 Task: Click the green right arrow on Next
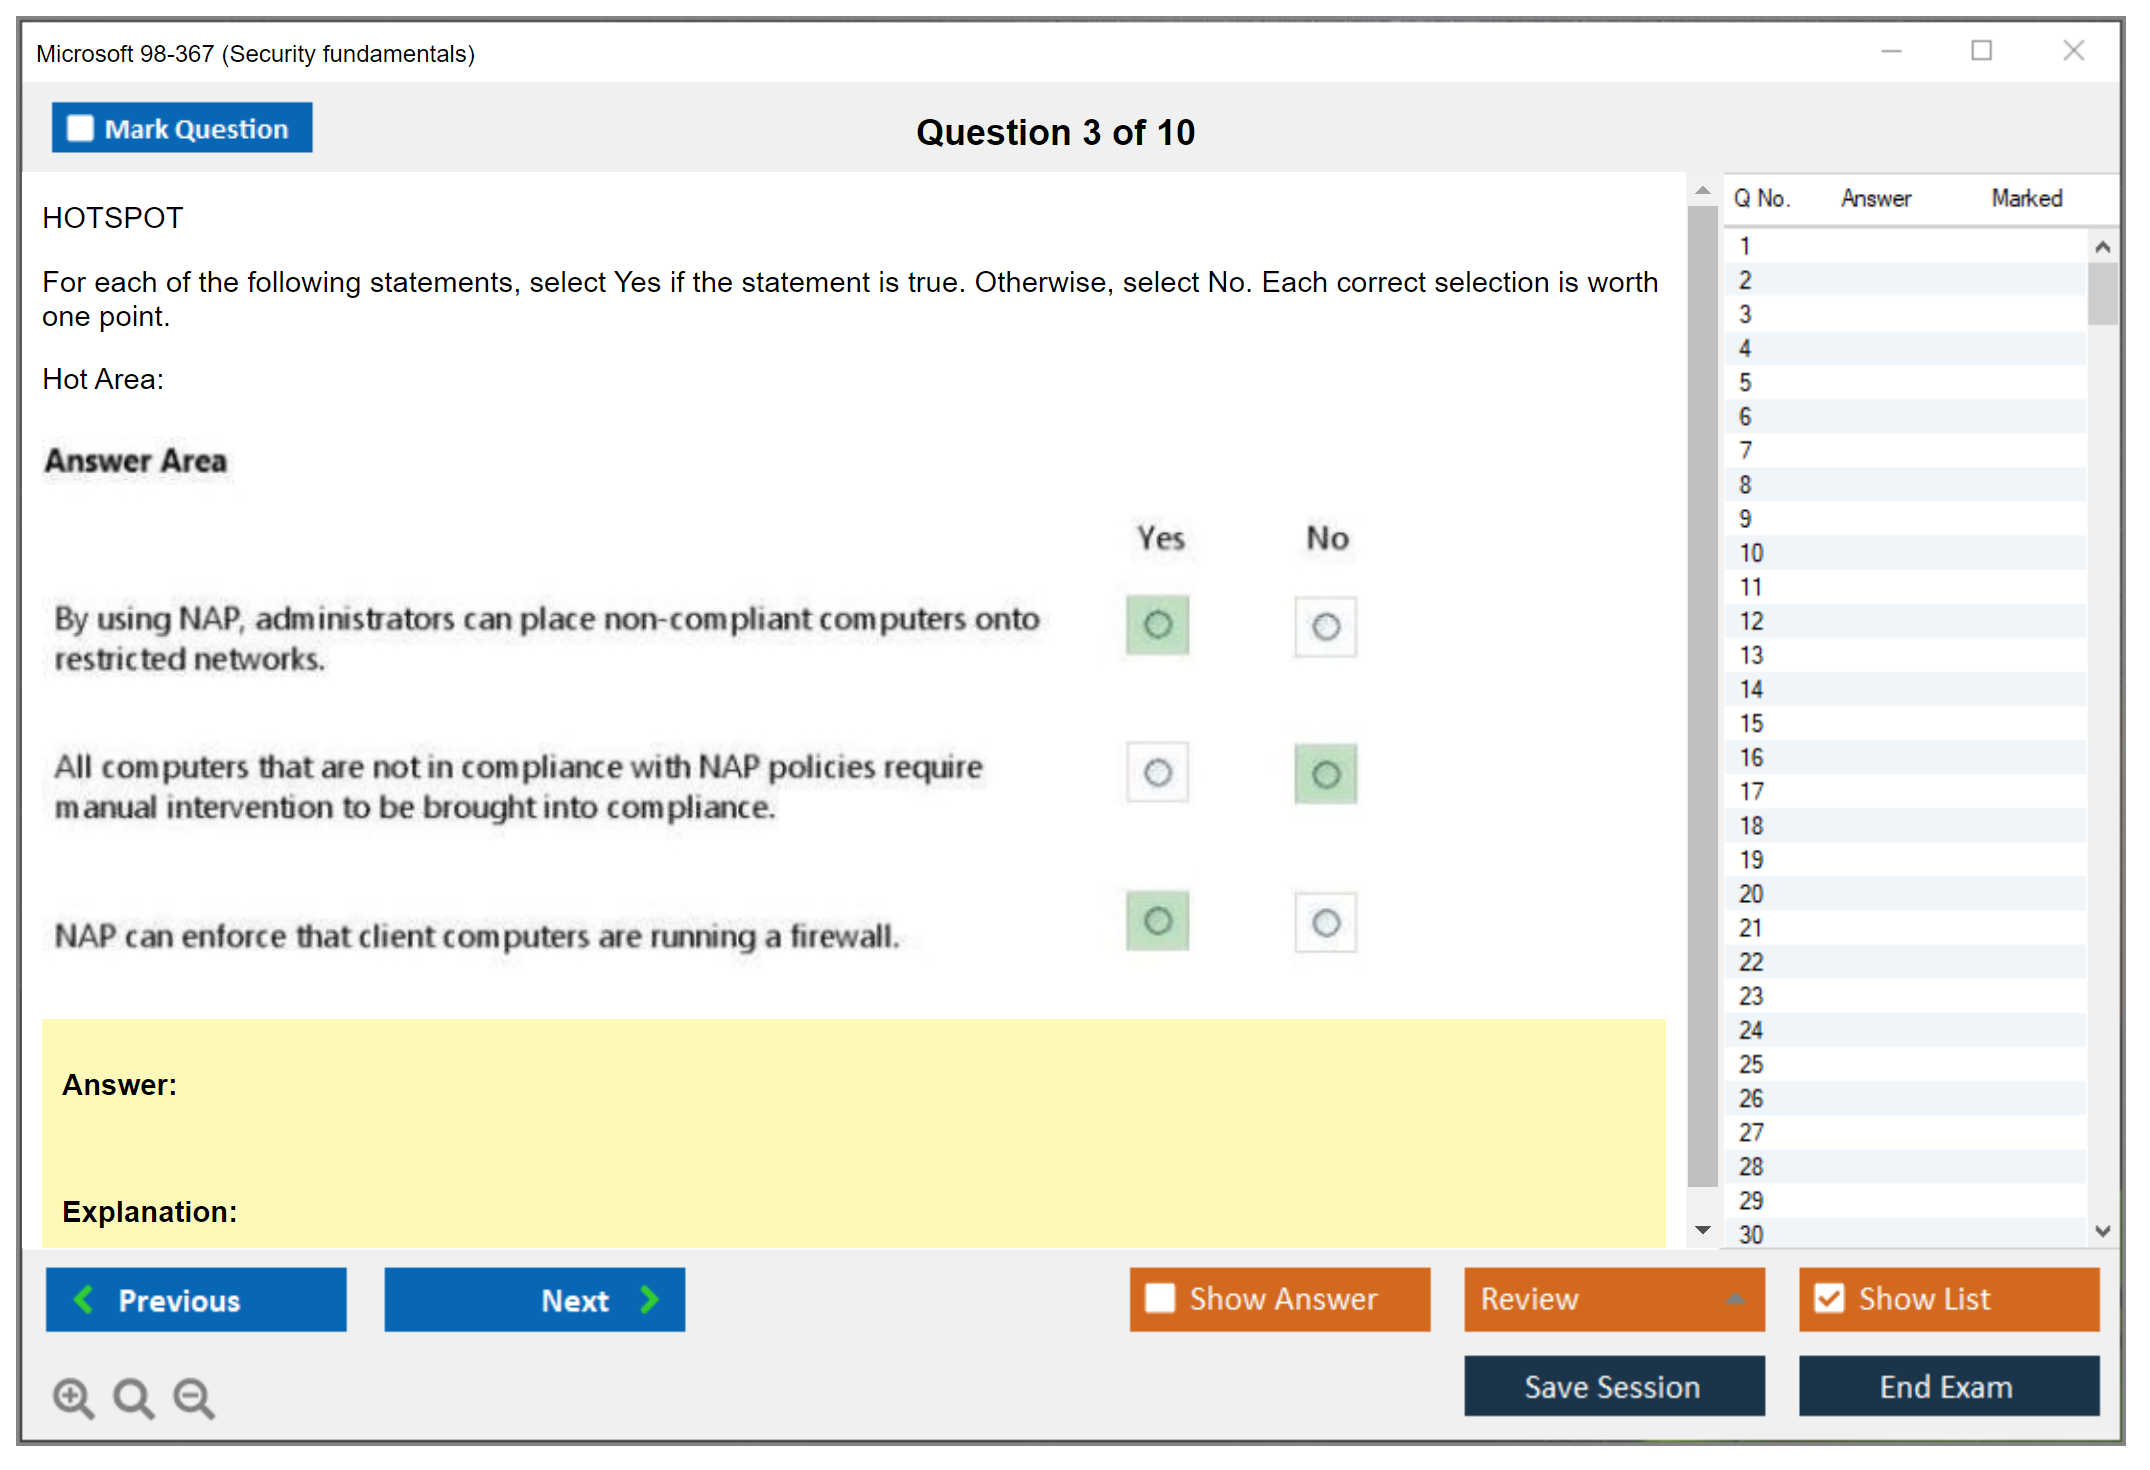pos(649,1299)
